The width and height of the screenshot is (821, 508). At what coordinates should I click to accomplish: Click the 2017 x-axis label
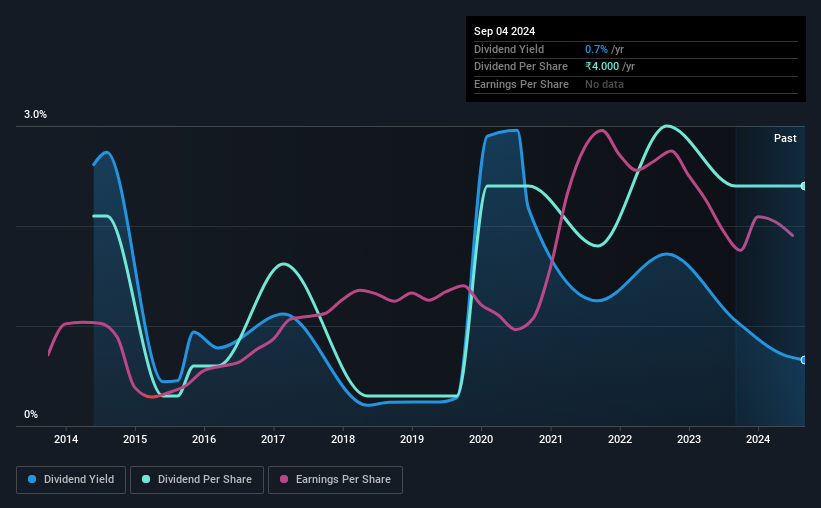pos(273,439)
